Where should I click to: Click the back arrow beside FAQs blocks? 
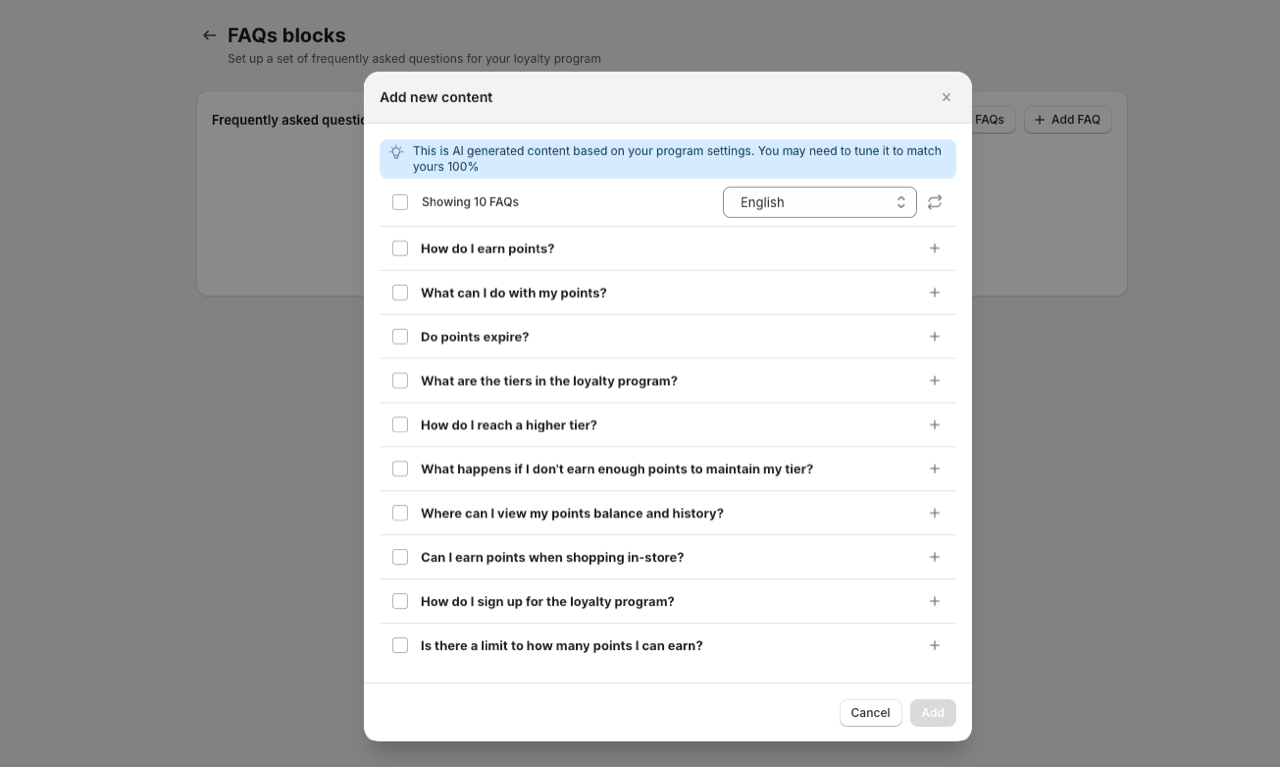tap(209, 35)
